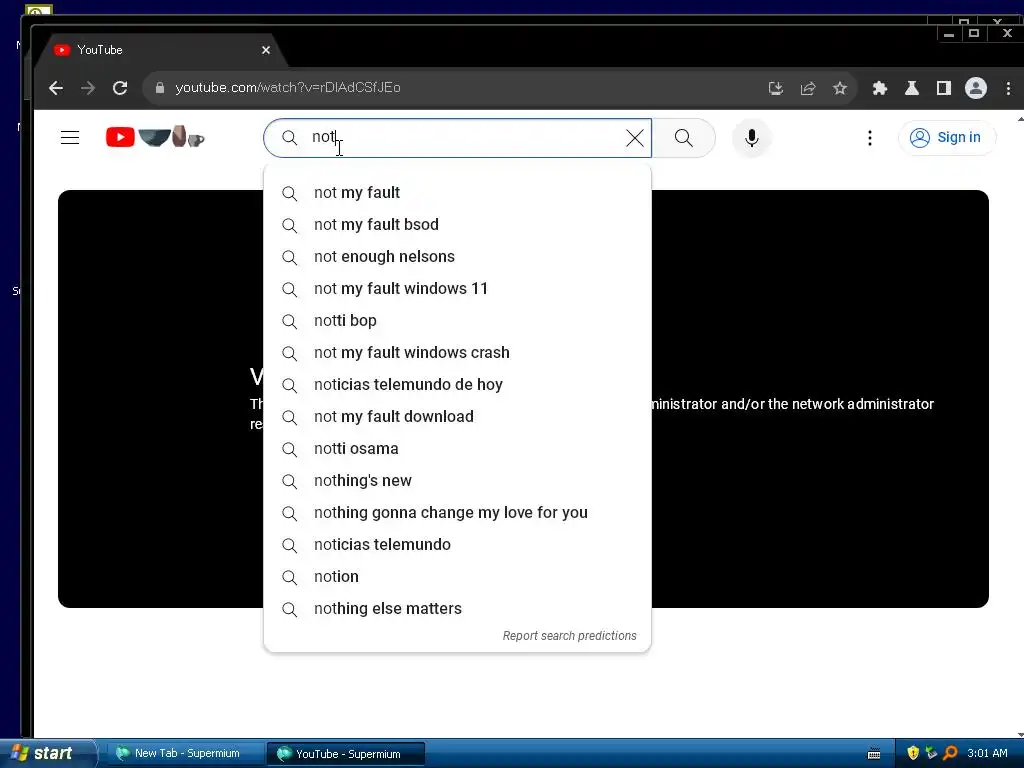Viewport: 1024px width, 768px height.
Task: Click 'YouTube - Supermium' taskbar item
Action: (x=346, y=754)
